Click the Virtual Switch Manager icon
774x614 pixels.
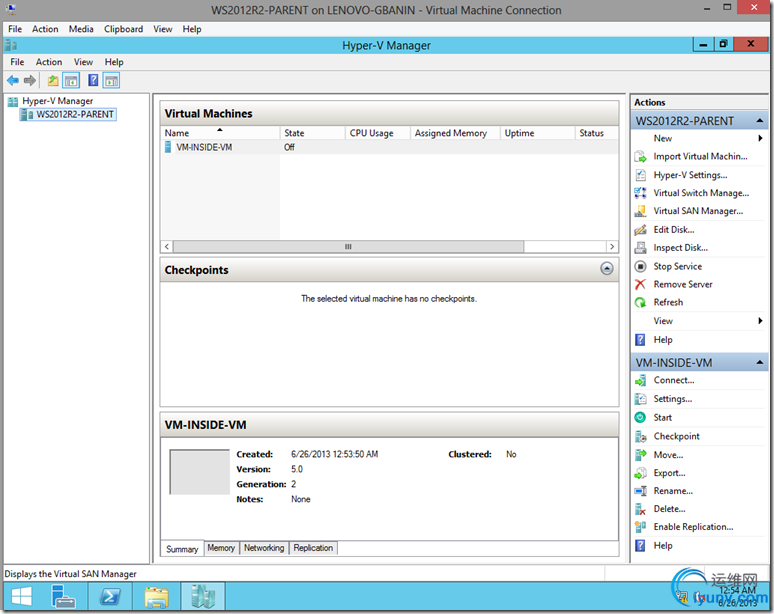click(x=640, y=193)
